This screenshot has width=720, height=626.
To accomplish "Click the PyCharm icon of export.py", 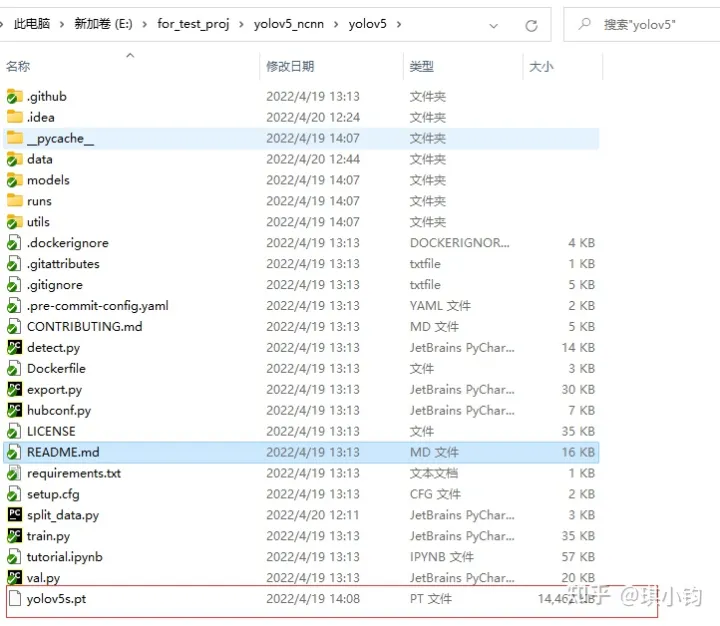I will pyautogui.click(x=15, y=389).
